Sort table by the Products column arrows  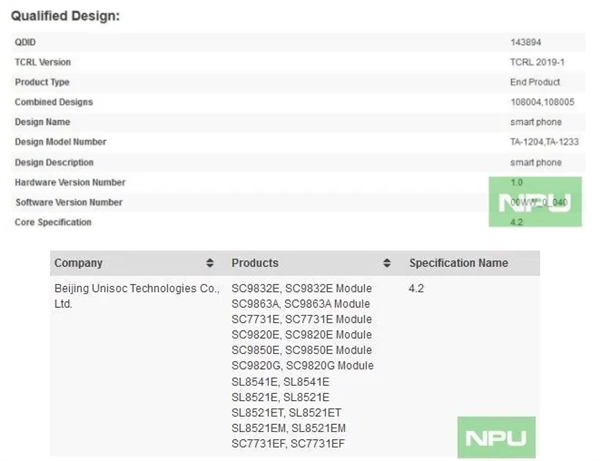(x=387, y=263)
